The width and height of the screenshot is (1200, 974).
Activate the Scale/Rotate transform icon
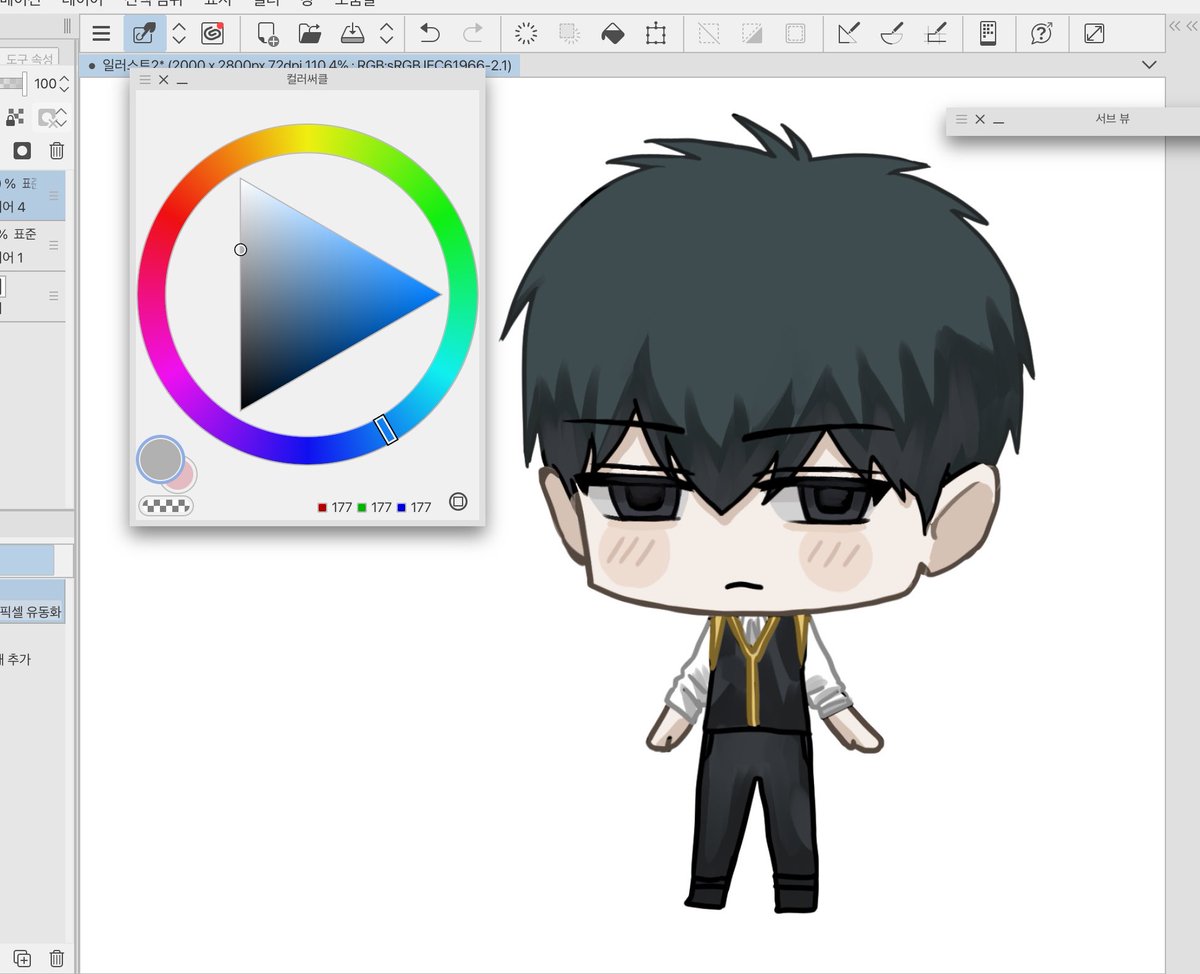[x=655, y=34]
